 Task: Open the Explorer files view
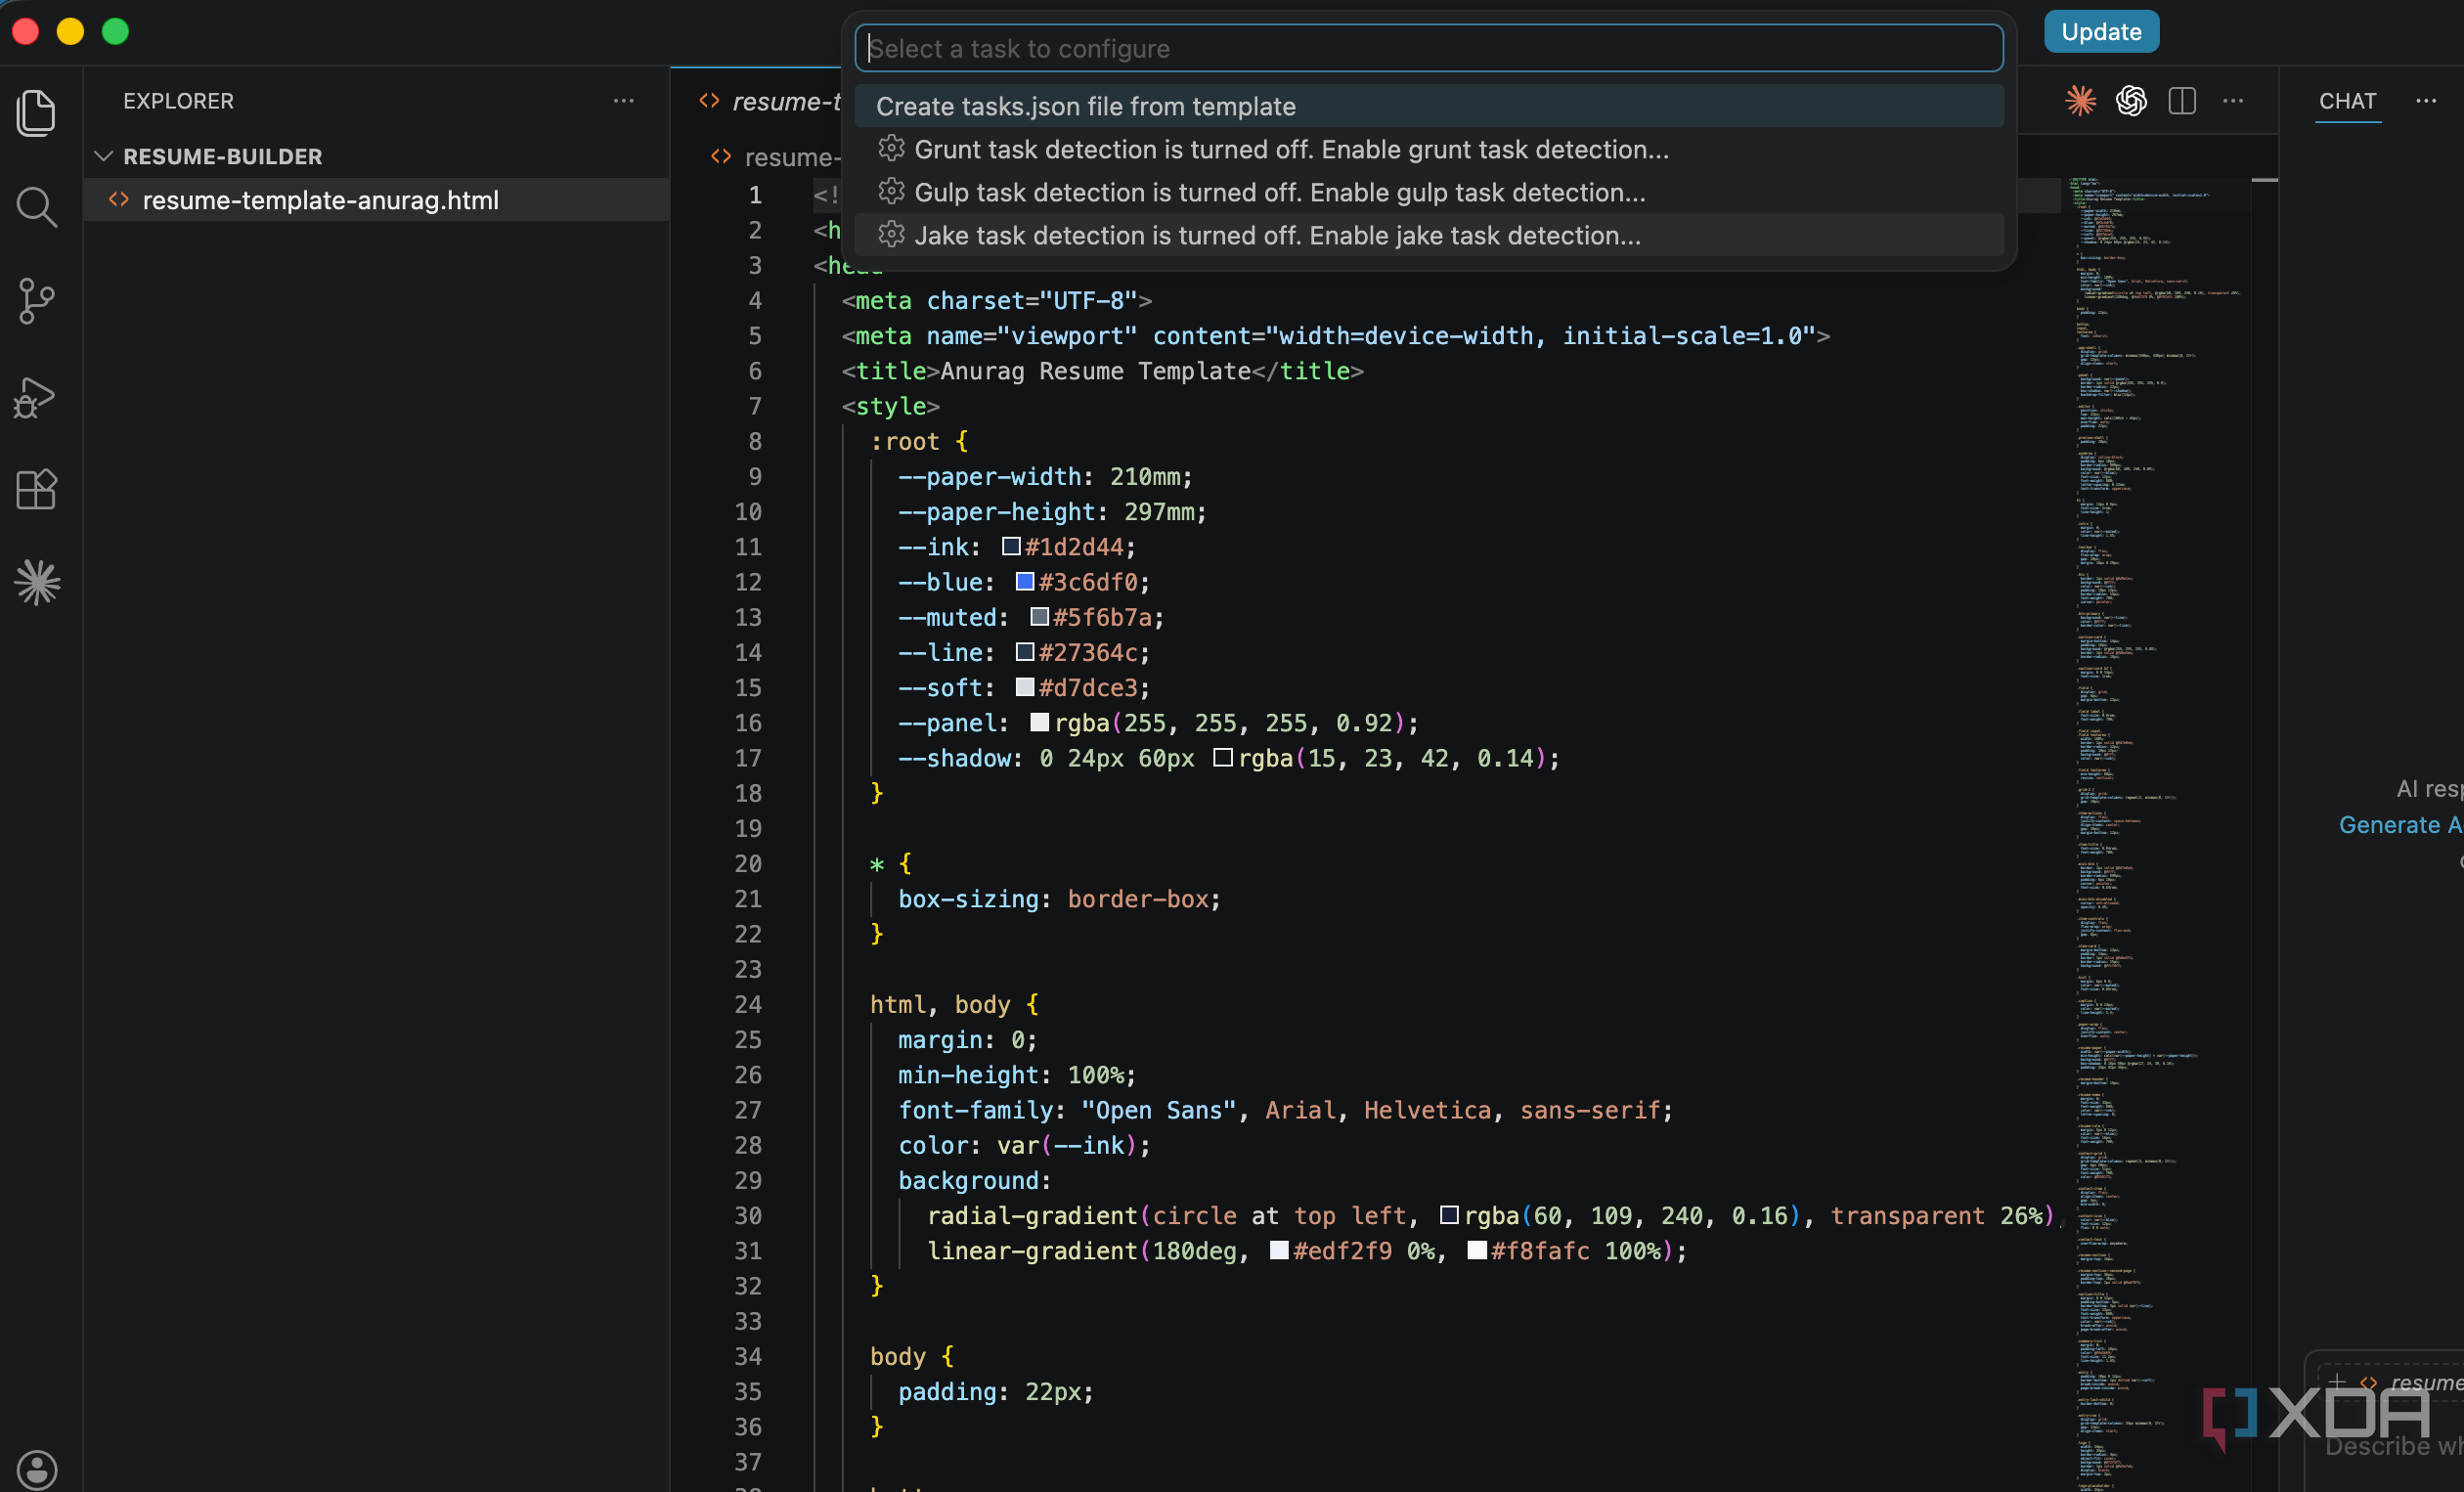coord(37,112)
